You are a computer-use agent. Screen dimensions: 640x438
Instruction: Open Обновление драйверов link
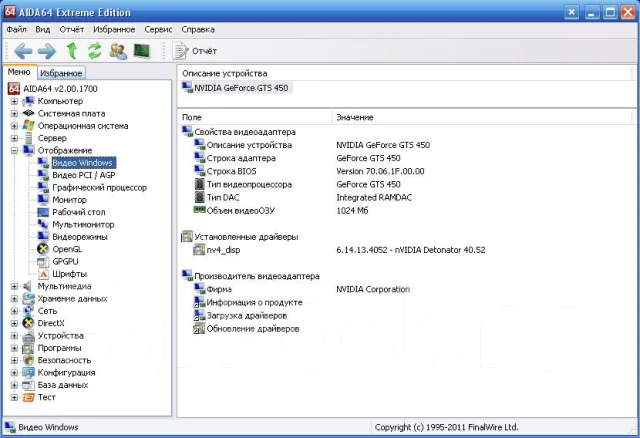pos(253,329)
